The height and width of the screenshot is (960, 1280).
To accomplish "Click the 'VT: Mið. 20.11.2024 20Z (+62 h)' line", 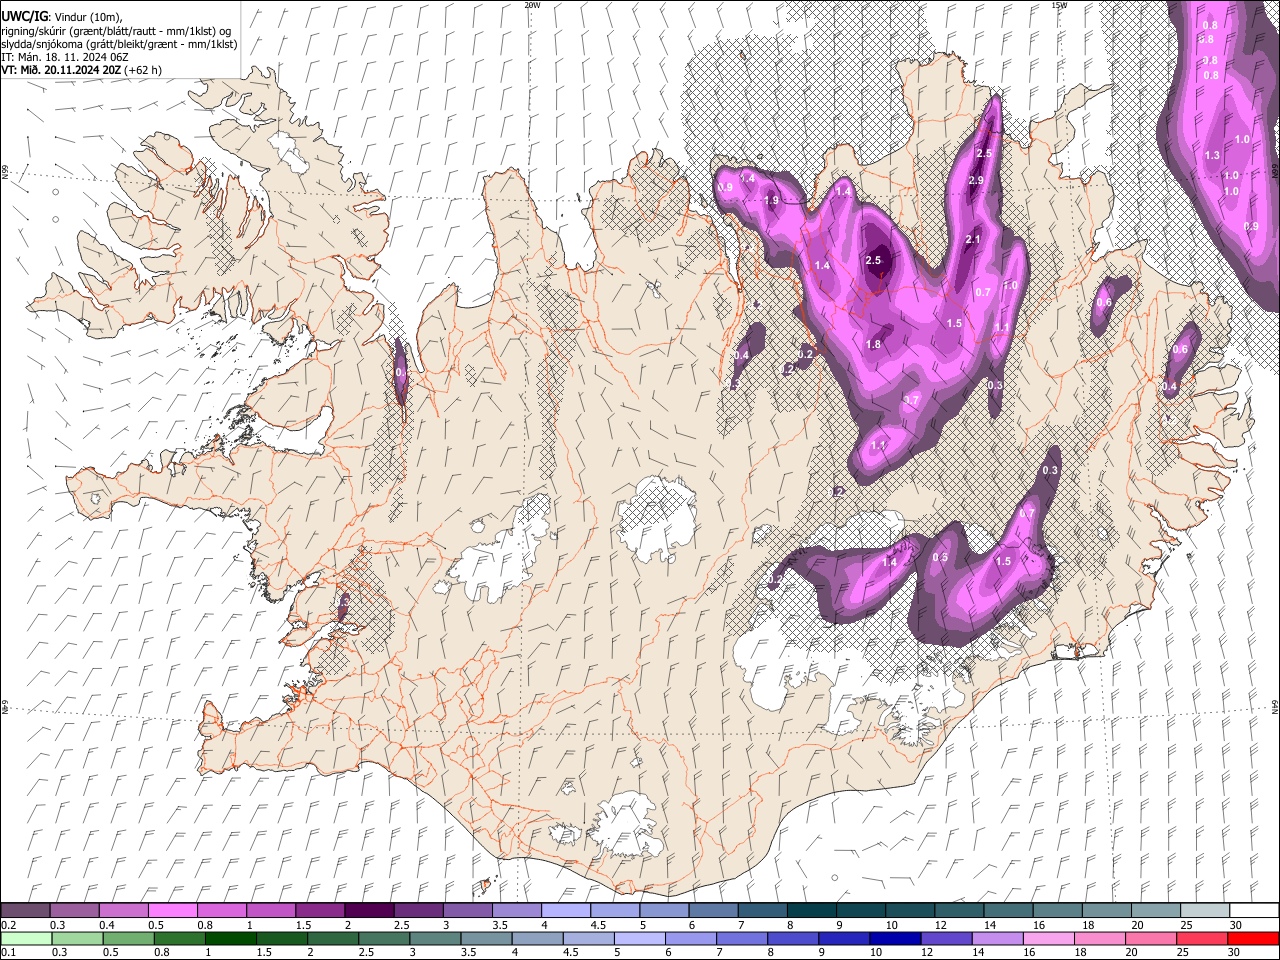I will (x=82, y=70).
